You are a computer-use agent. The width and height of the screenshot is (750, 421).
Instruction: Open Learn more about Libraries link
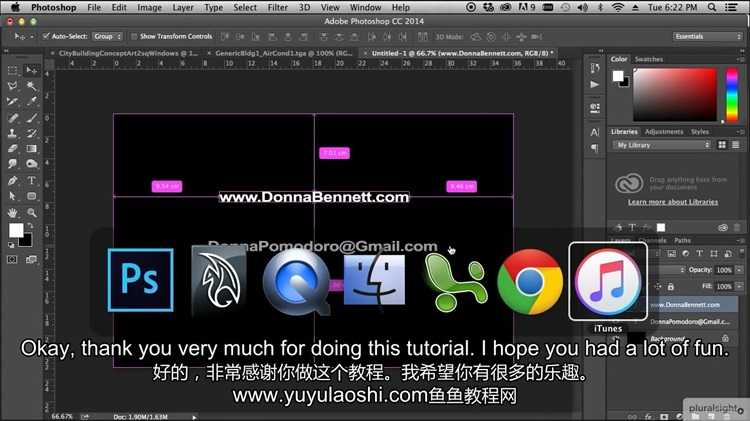pos(673,202)
